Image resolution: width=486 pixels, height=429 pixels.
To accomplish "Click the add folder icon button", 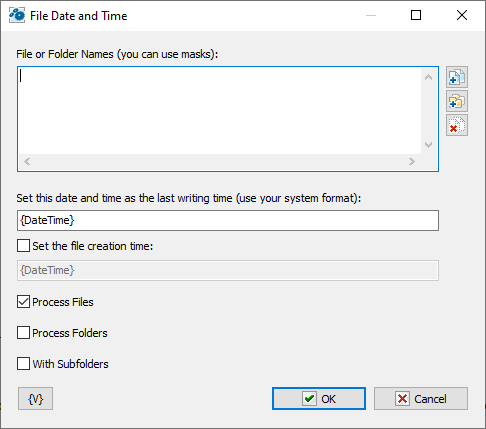I will click(x=457, y=101).
